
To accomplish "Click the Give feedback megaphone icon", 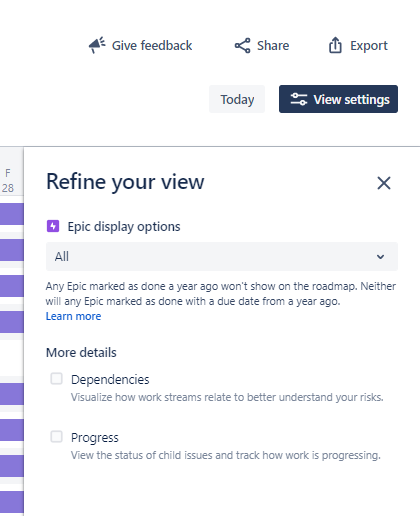I will [x=97, y=45].
